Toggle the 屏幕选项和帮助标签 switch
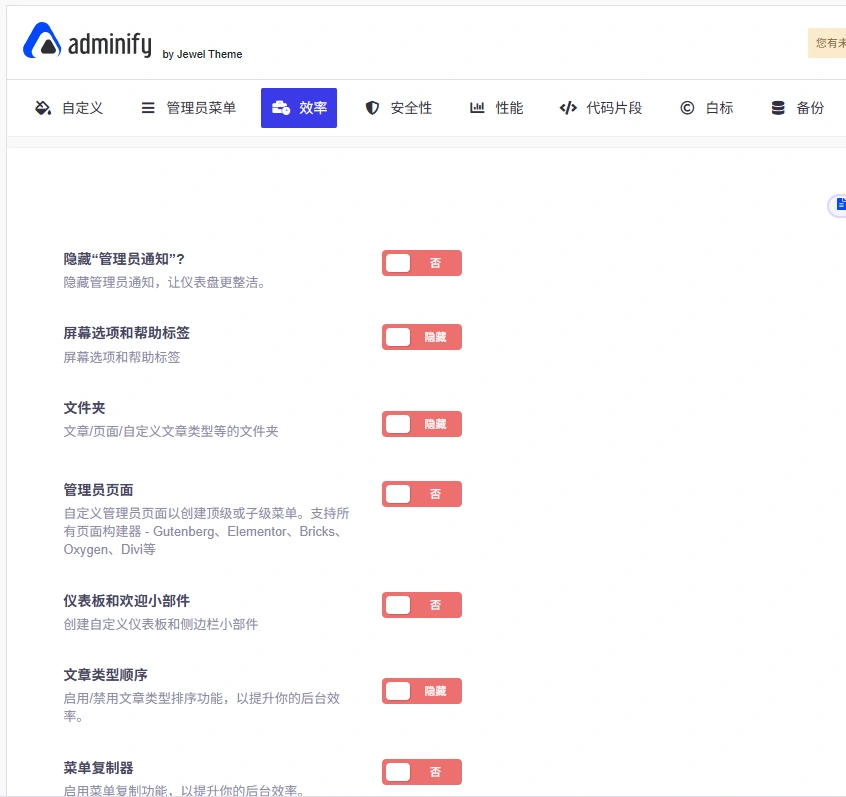Viewport: 846px width, 797px height. (x=421, y=337)
